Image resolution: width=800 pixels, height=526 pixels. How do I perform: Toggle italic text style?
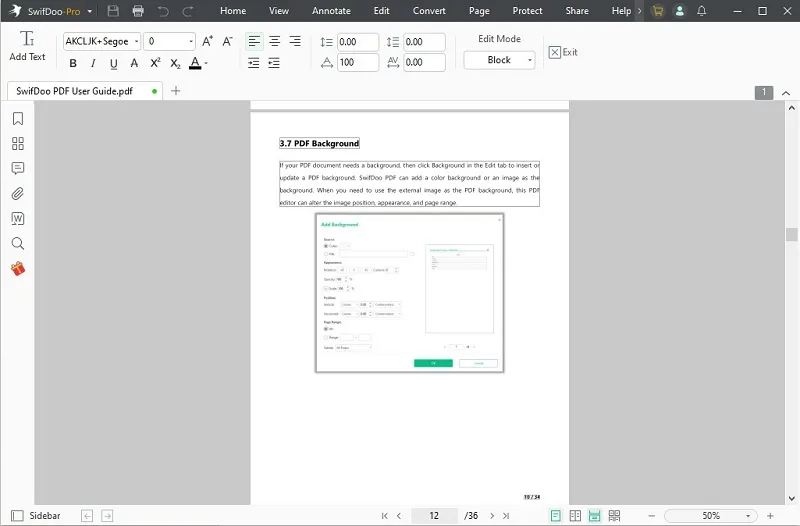click(93, 64)
